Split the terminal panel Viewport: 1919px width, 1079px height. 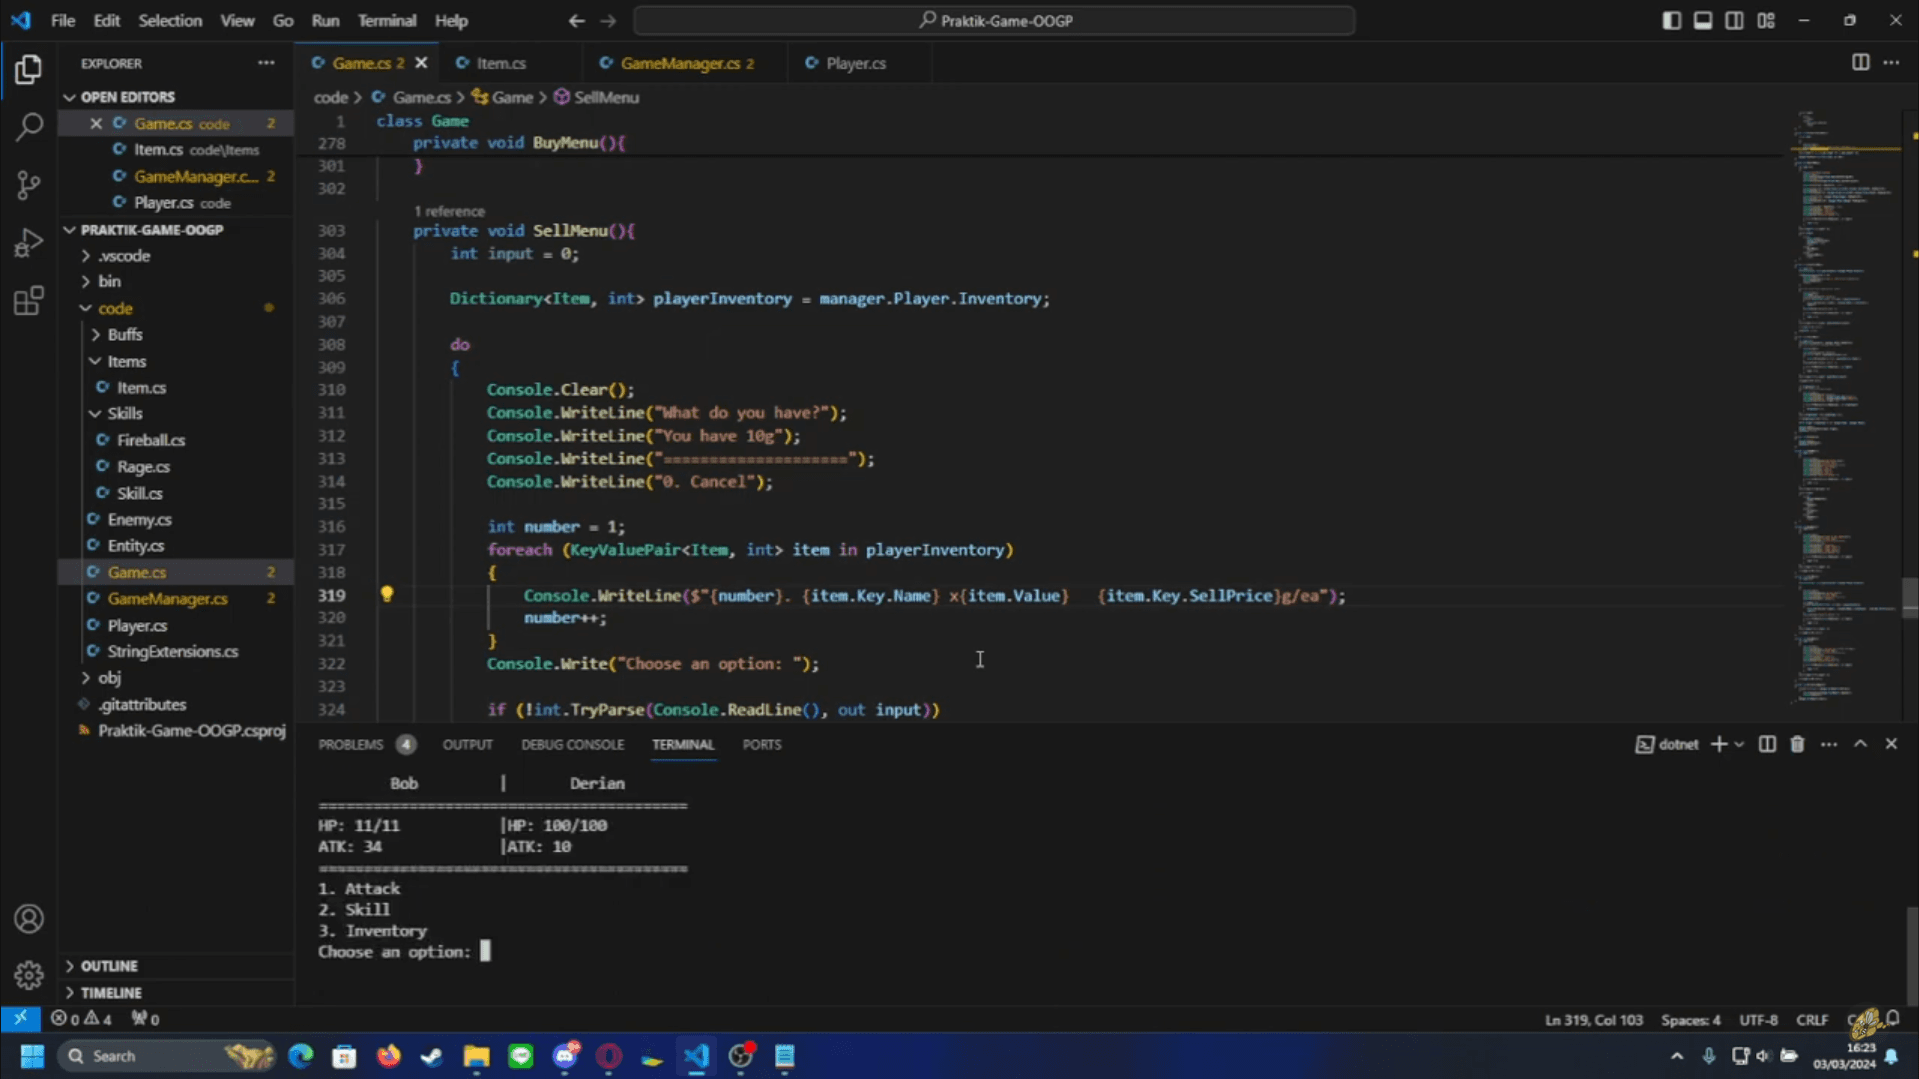pos(1767,744)
